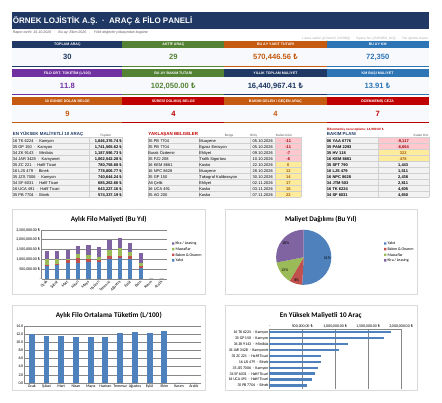Click the Aylık Filo Maliyeti (Bu Yıl) chart title

coord(108,219)
